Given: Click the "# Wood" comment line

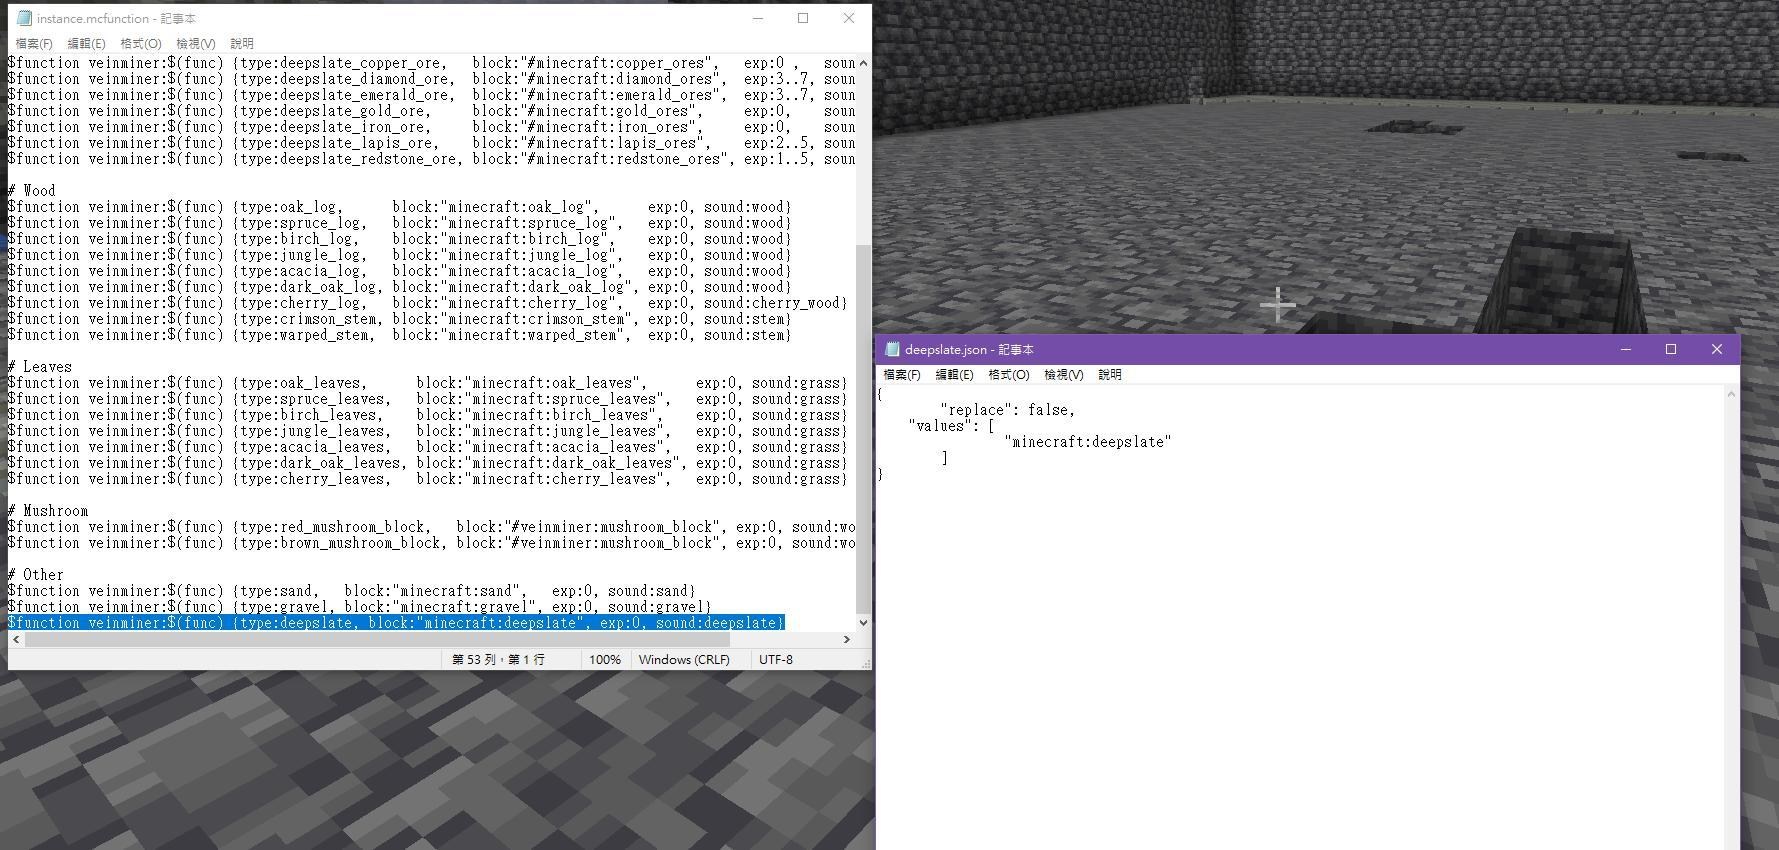Looking at the screenshot, I should 32,191.
